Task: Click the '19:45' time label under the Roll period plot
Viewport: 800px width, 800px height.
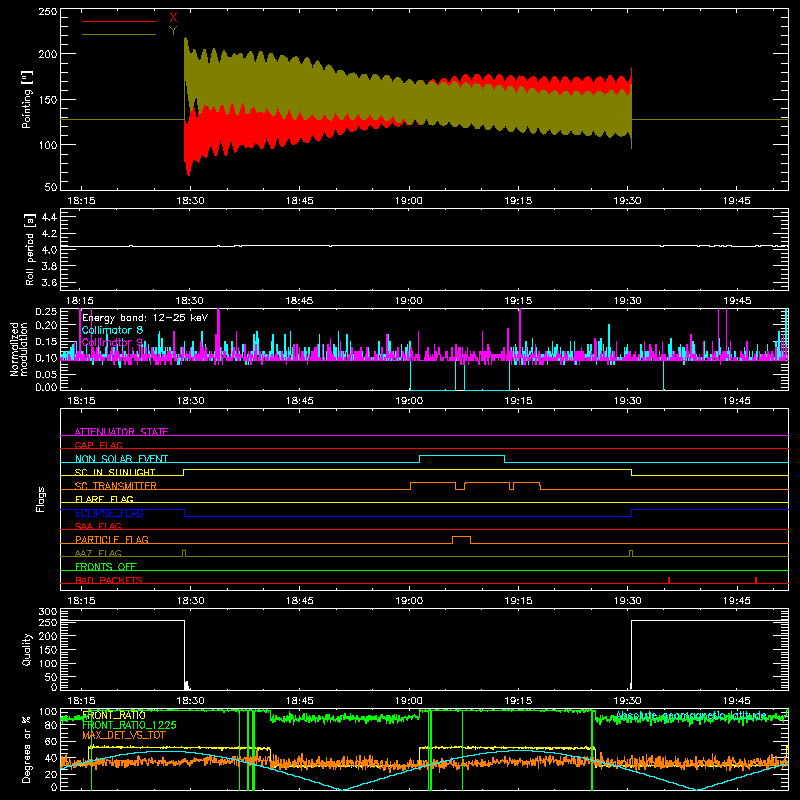Action: pyautogui.click(x=737, y=301)
